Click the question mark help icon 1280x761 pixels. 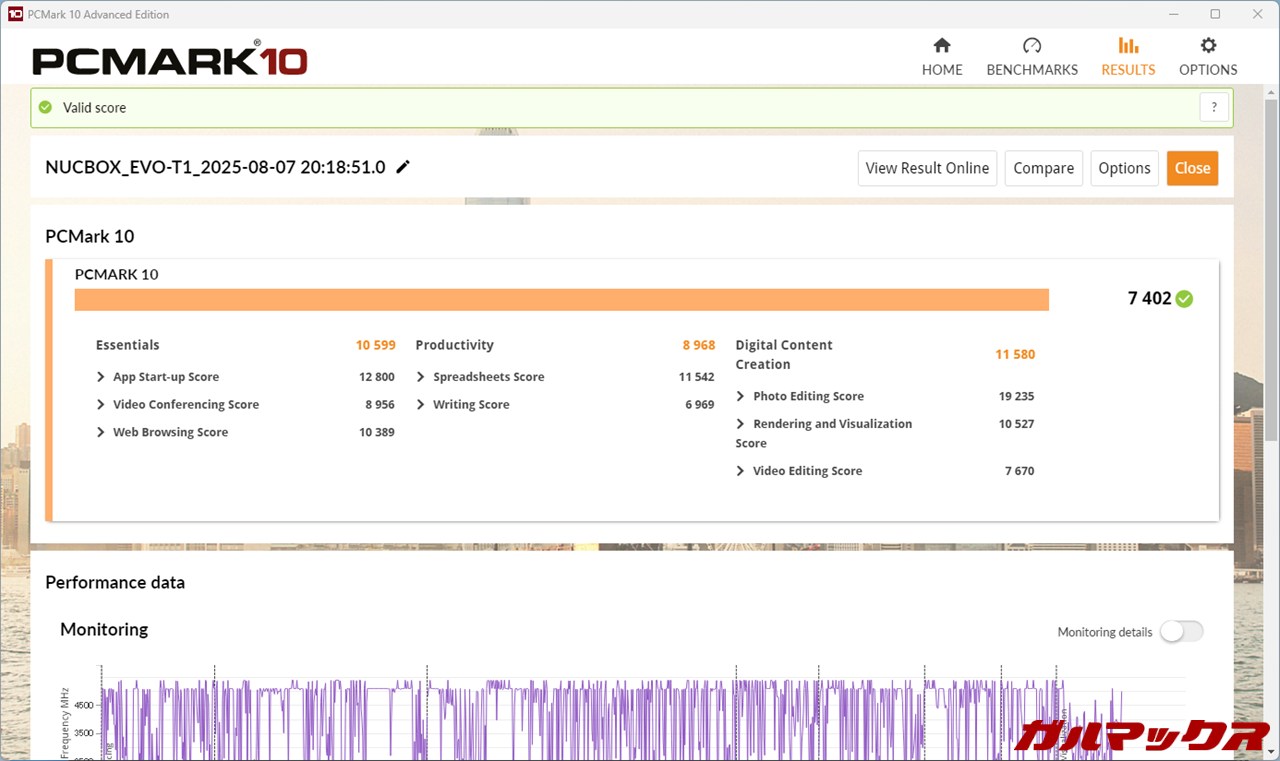[x=1214, y=108]
